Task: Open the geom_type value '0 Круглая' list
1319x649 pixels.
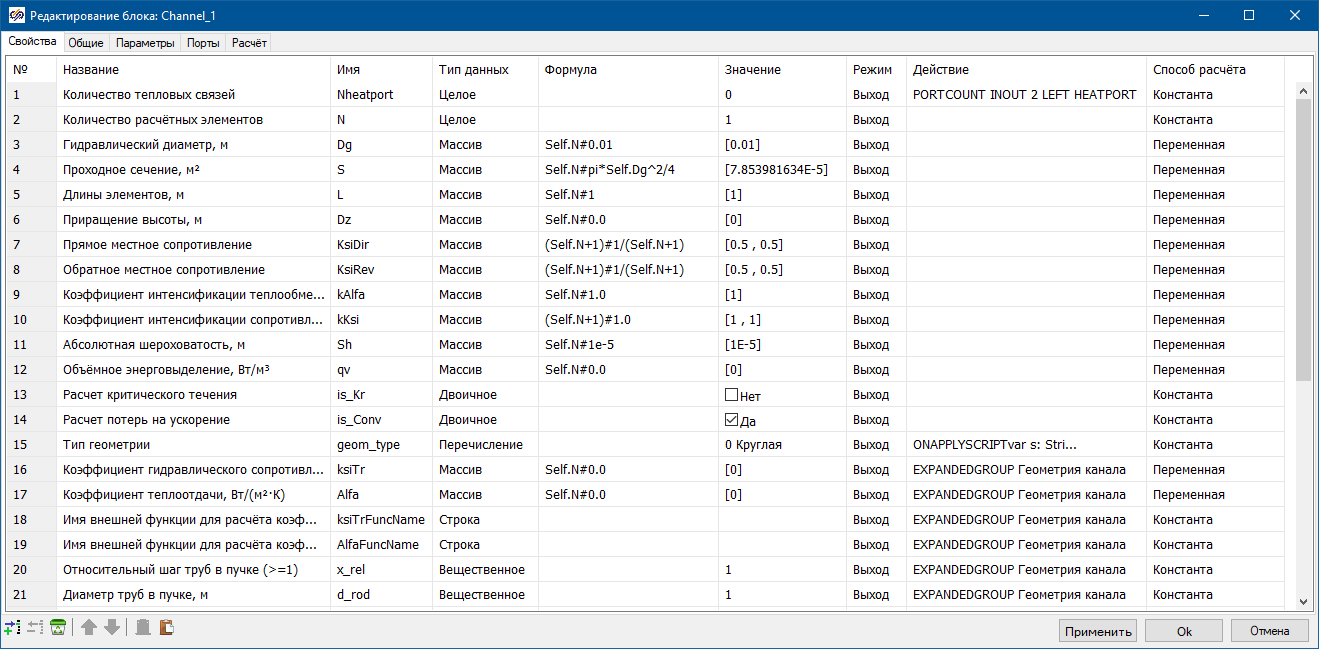Action: click(x=781, y=445)
